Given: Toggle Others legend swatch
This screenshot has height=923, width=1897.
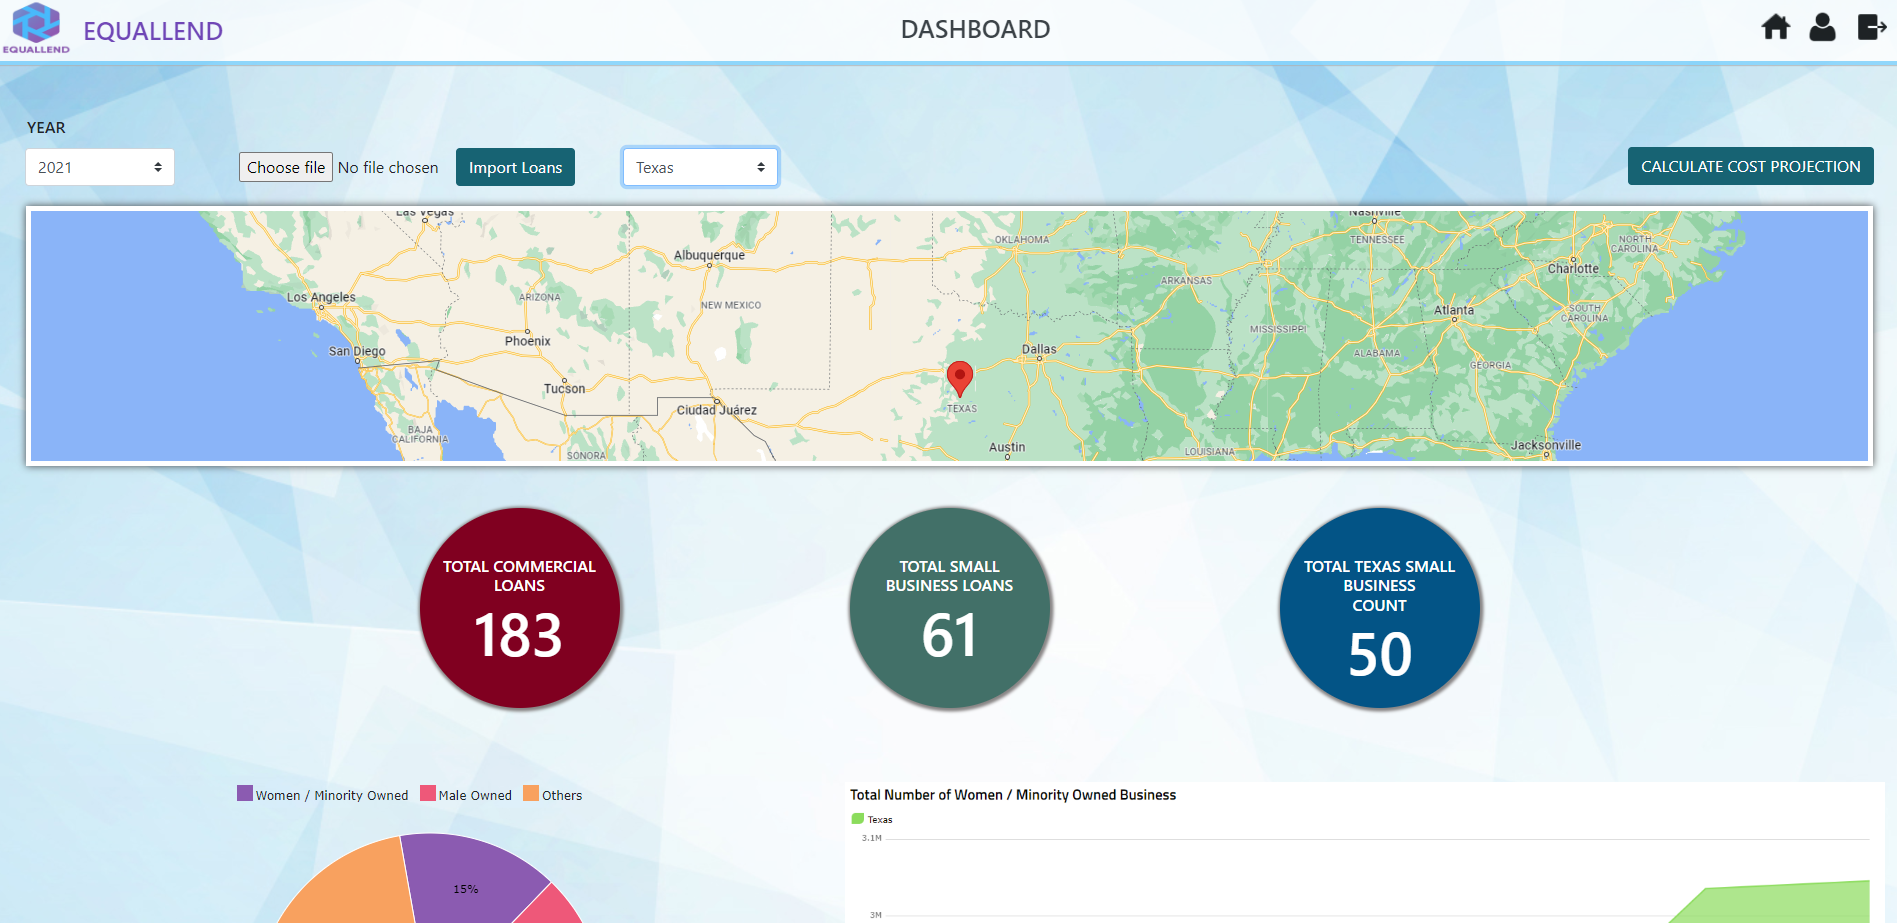Looking at the screenshot, I should pyautogui.click(x=531, y=794).
